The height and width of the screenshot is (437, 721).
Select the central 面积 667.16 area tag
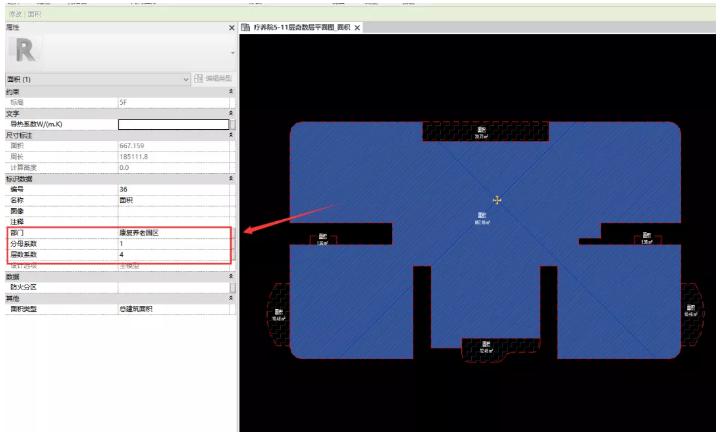click(482, 218)
